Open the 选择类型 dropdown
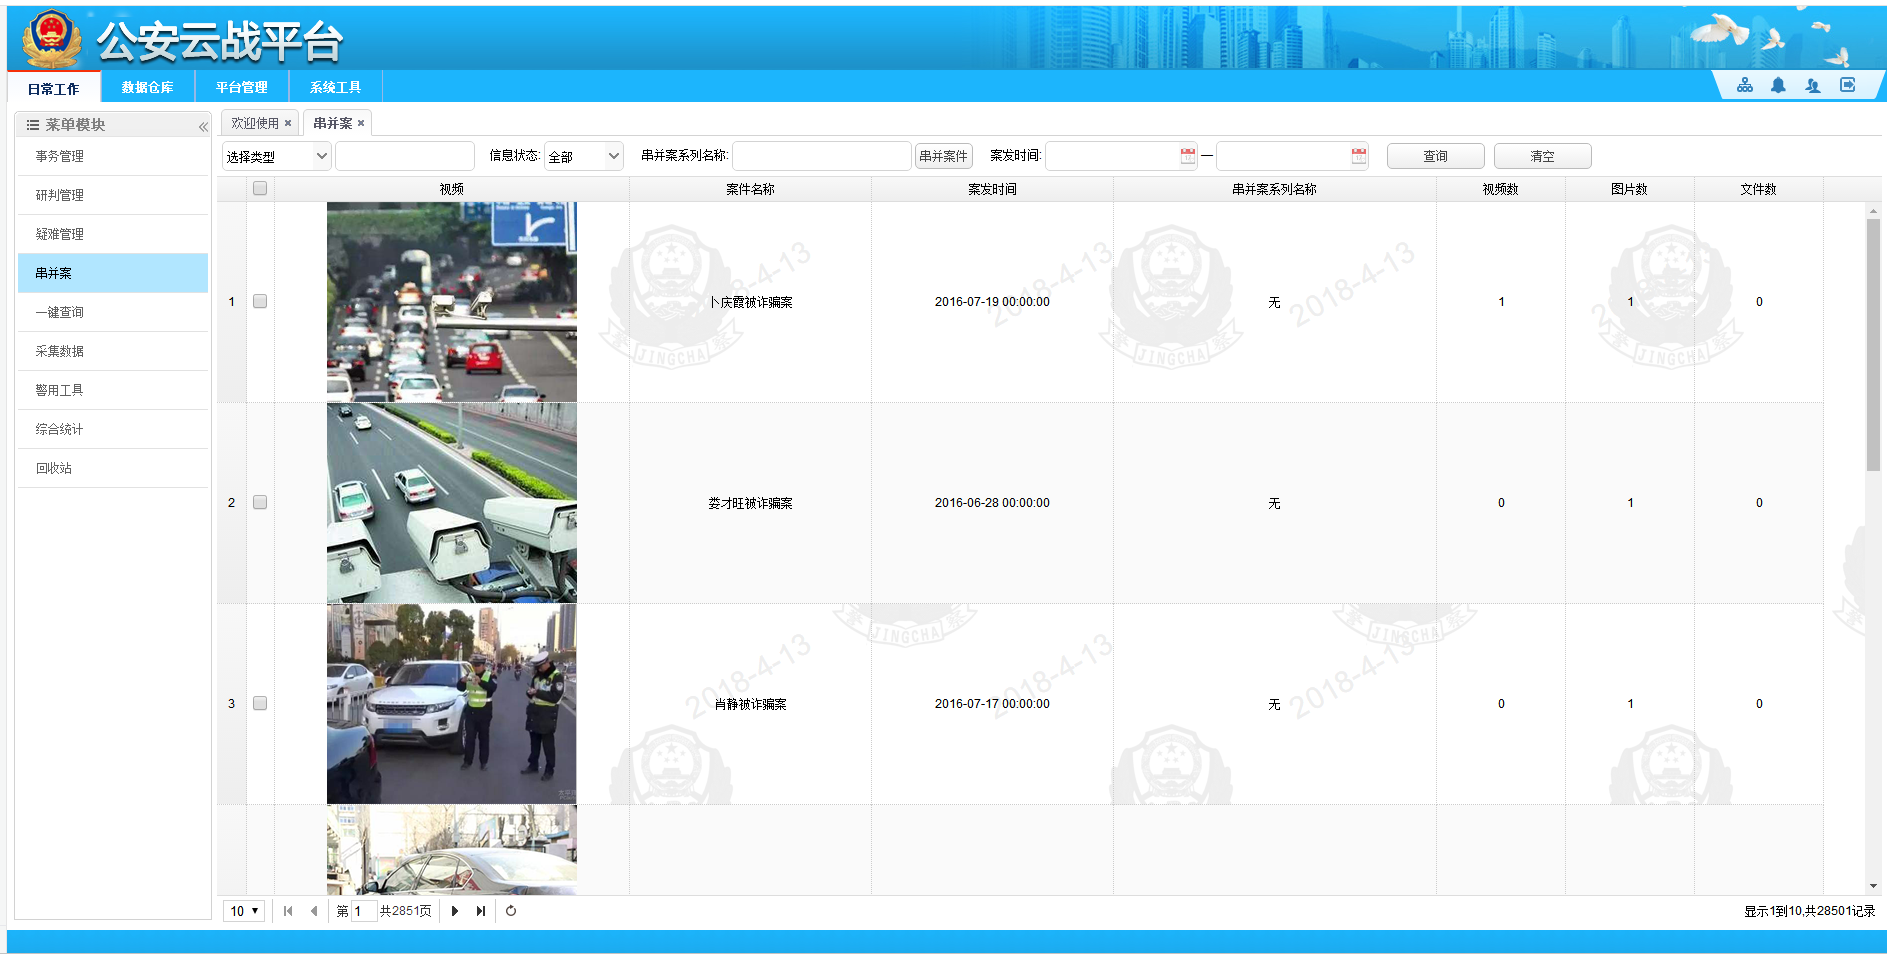 click(x=277, y=156)
